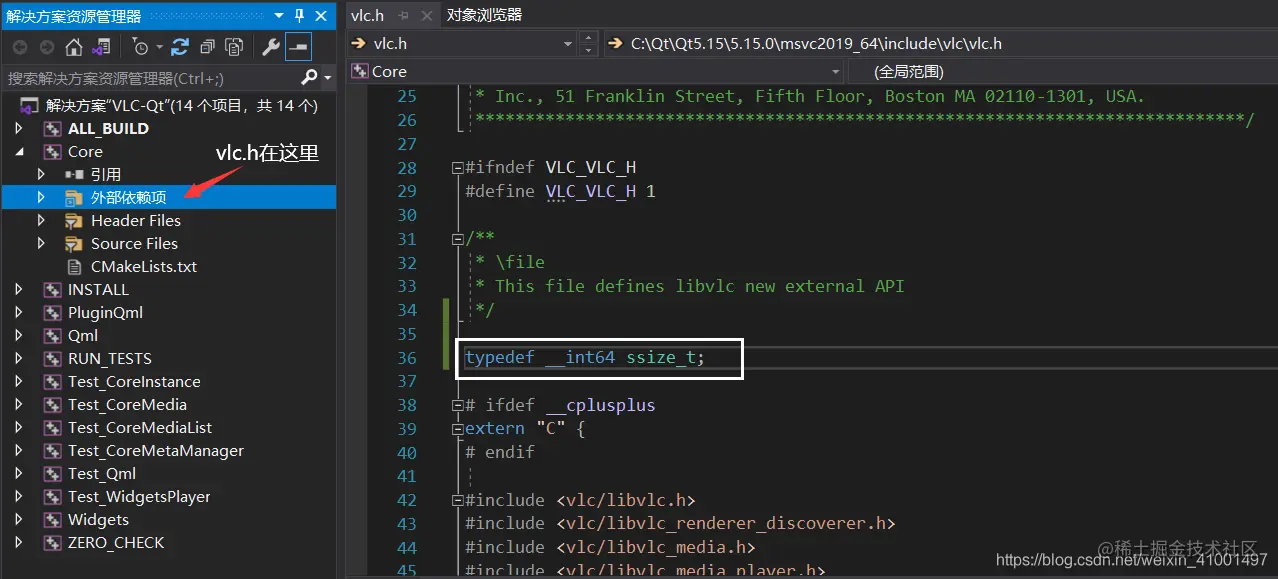Screen dimensions: 1278x579
Task: Click the 引用 references icon
Action: click(74, 175)
